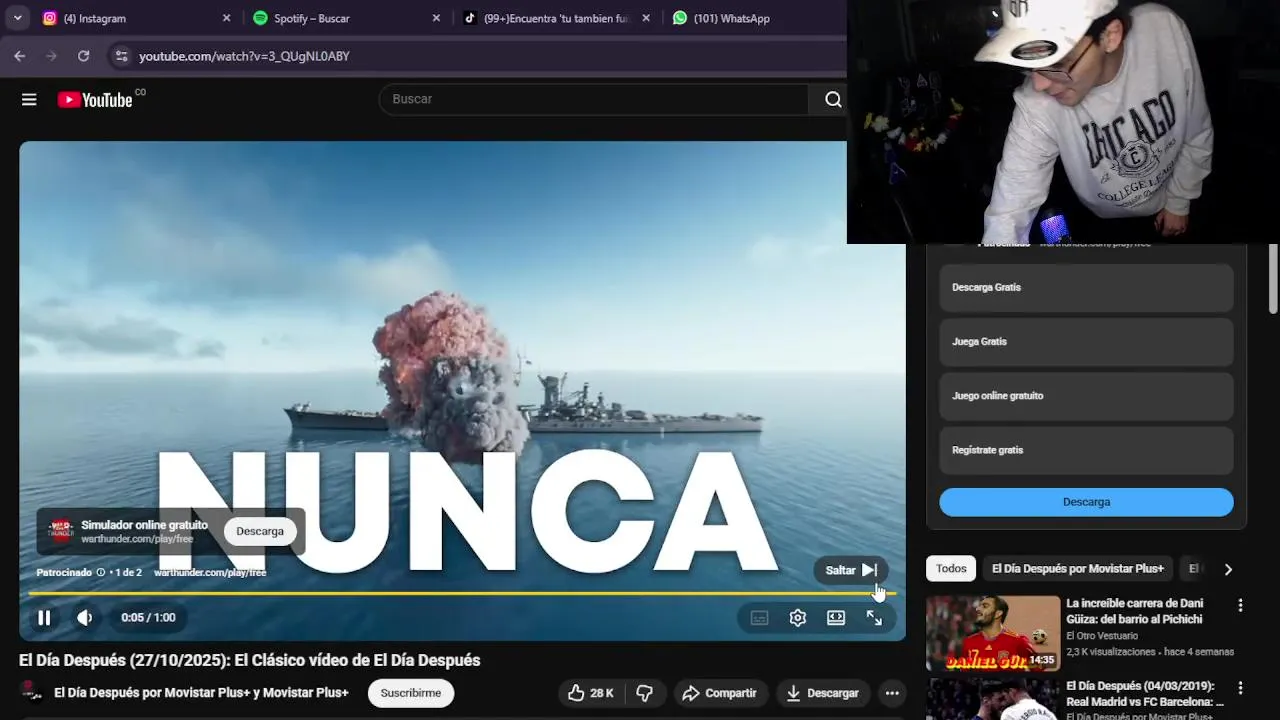
Task: Go to YouTube home via logo
Action: point(95,99)
